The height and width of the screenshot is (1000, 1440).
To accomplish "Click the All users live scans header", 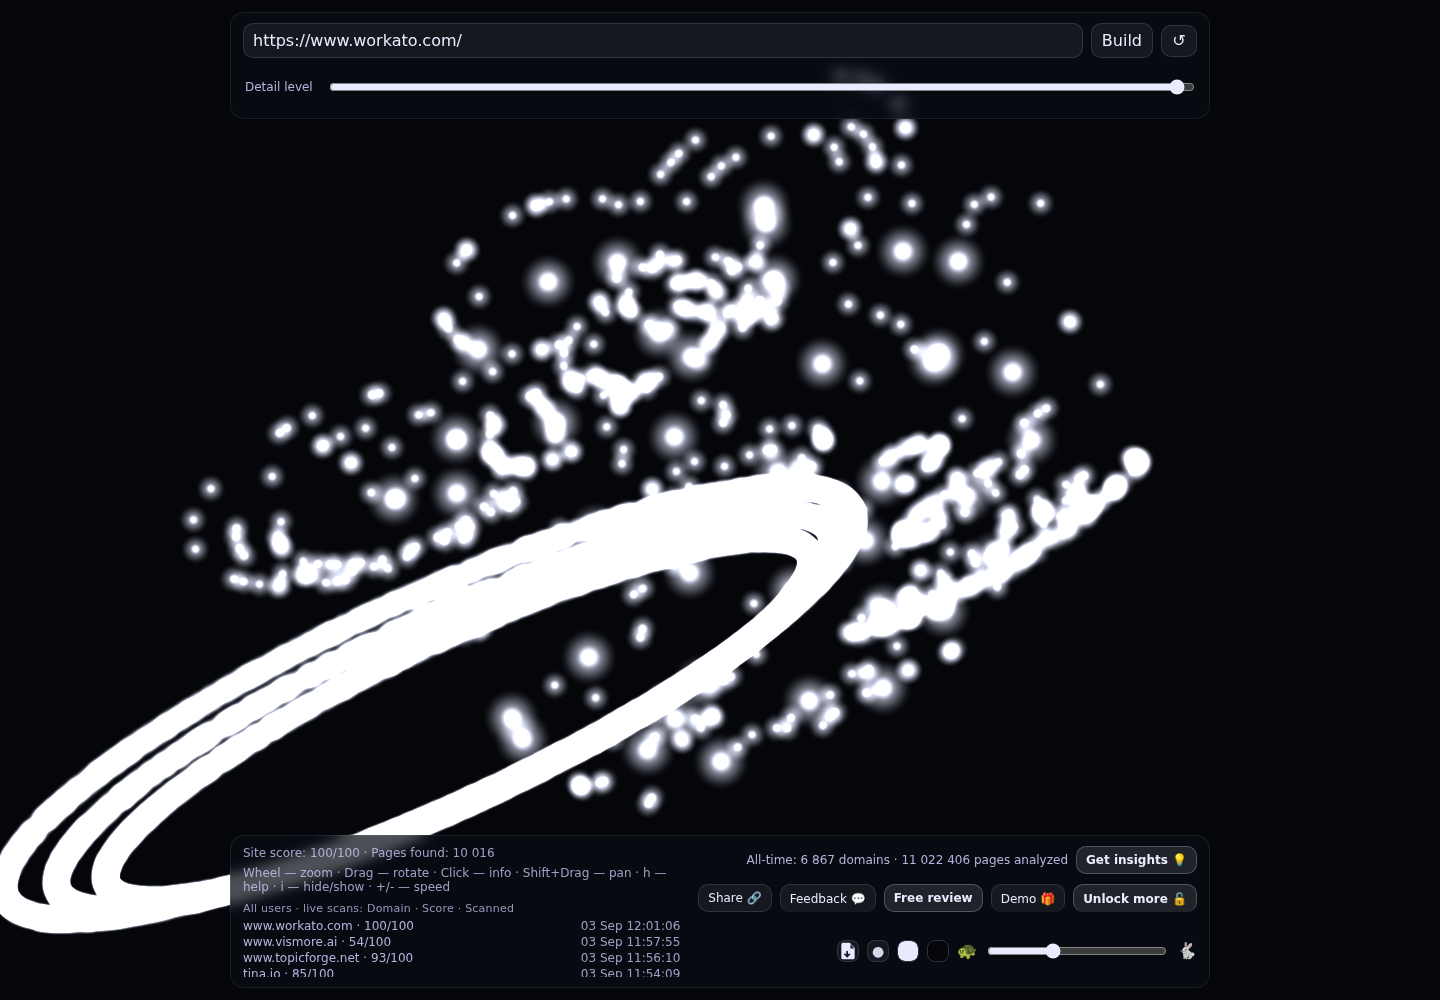I will (x=378, y=908).
